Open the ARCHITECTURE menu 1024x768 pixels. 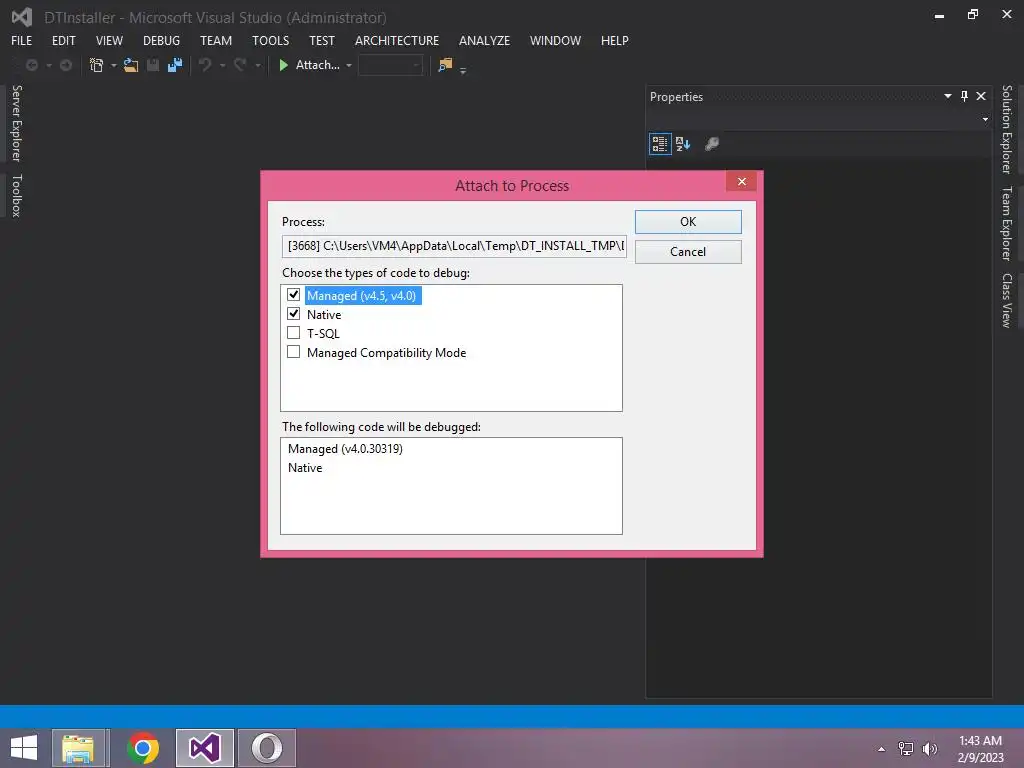click(x=397, y=40)
